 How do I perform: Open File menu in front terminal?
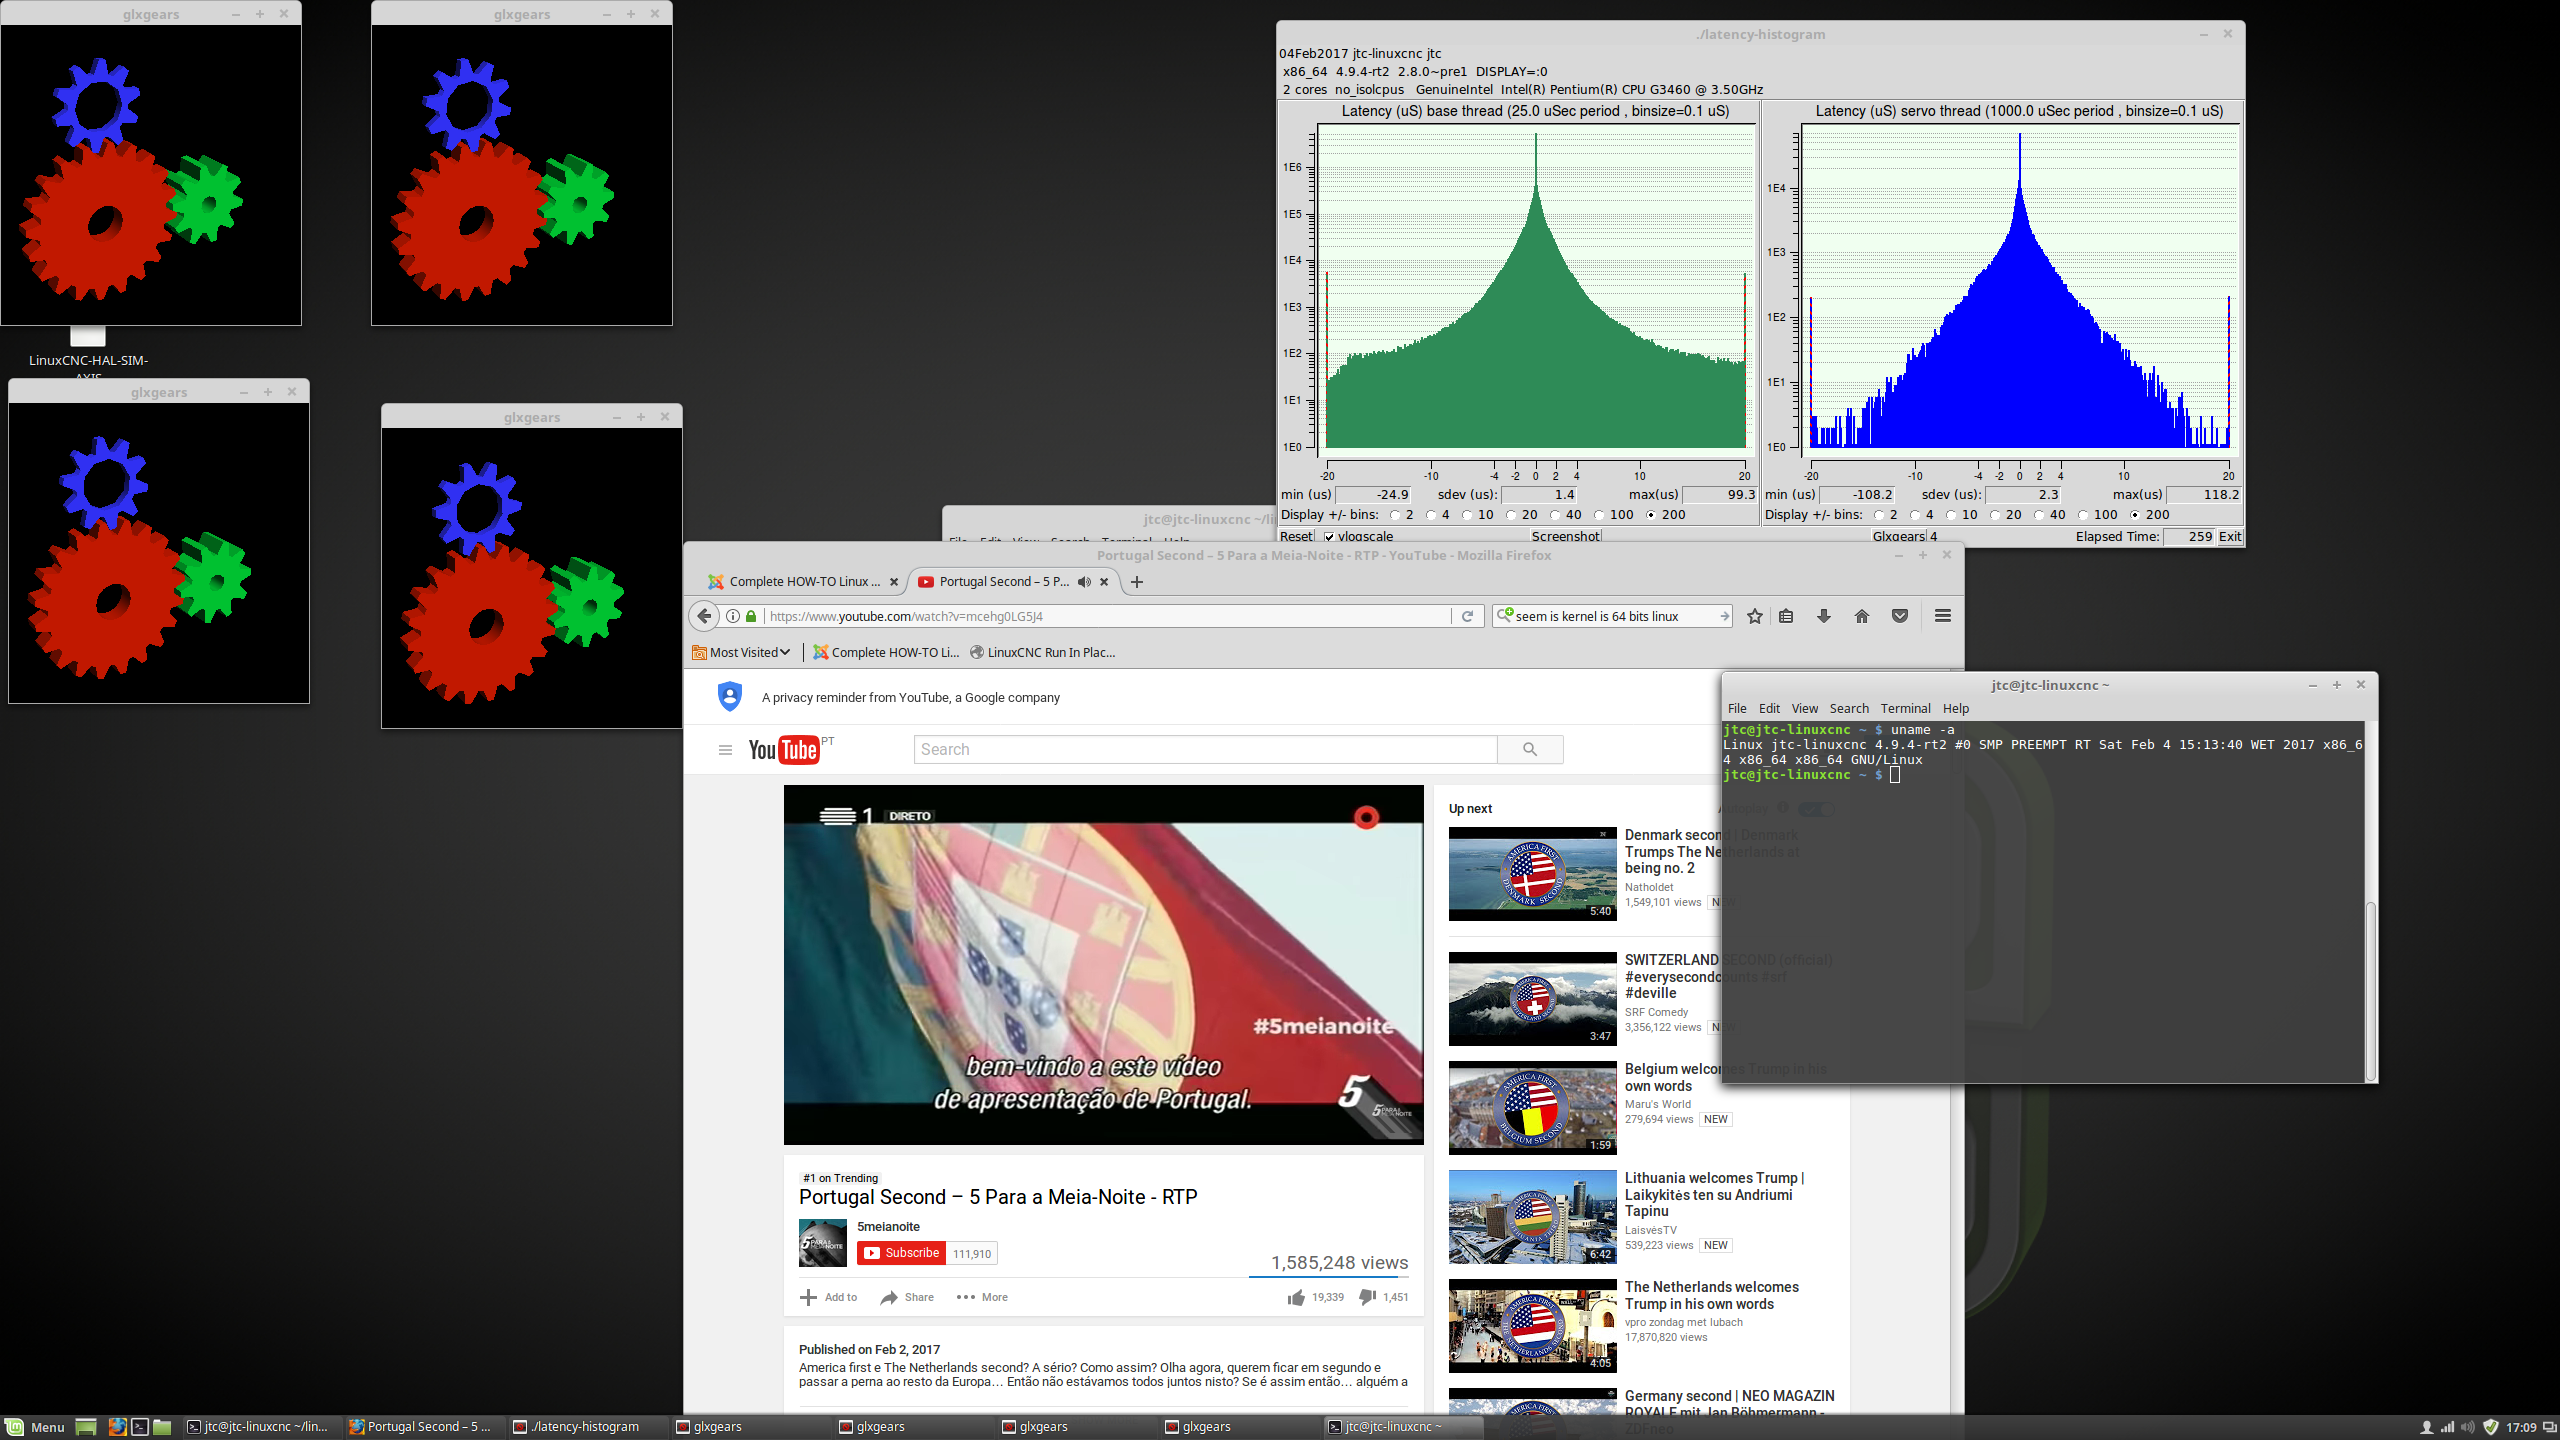tap(1737, 709)
